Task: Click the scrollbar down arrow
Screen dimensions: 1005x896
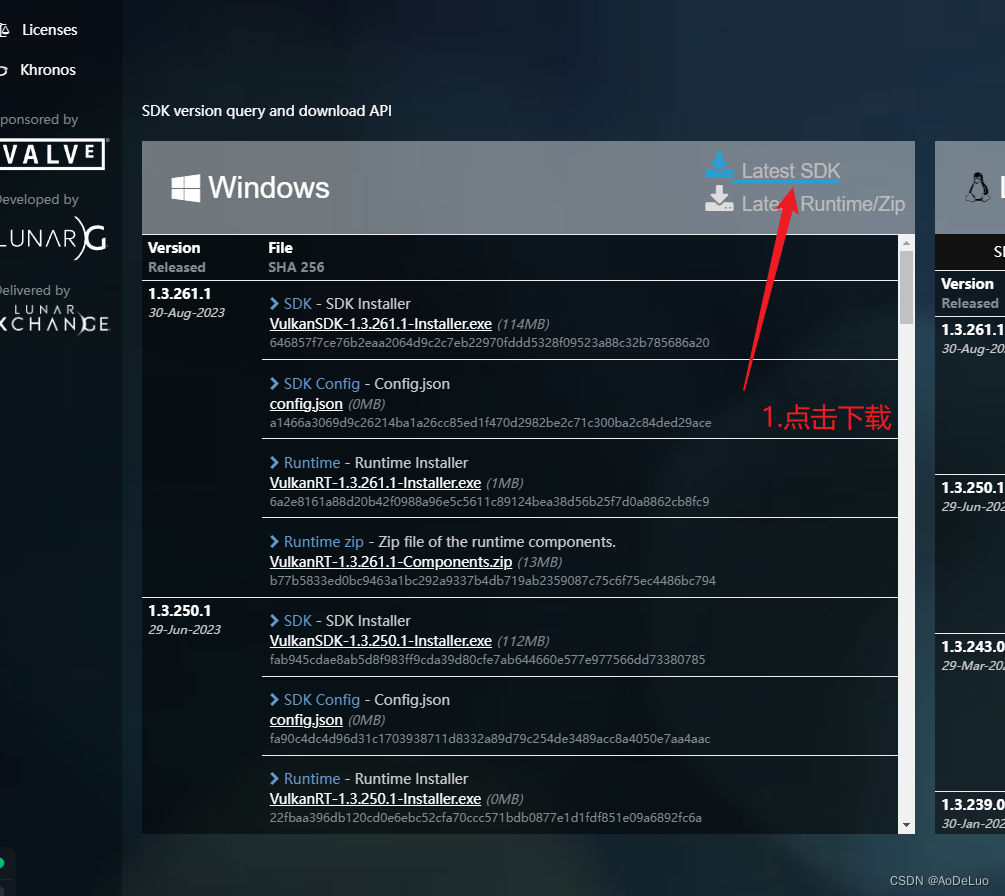Action: click(x=906, y=825)
